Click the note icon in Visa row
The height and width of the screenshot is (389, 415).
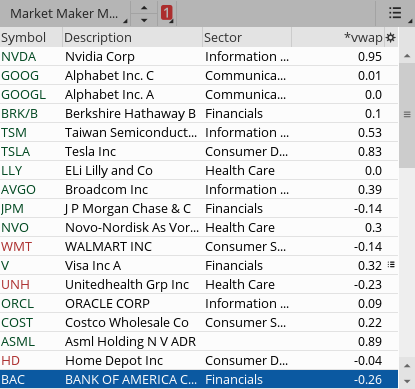point(391,265)
